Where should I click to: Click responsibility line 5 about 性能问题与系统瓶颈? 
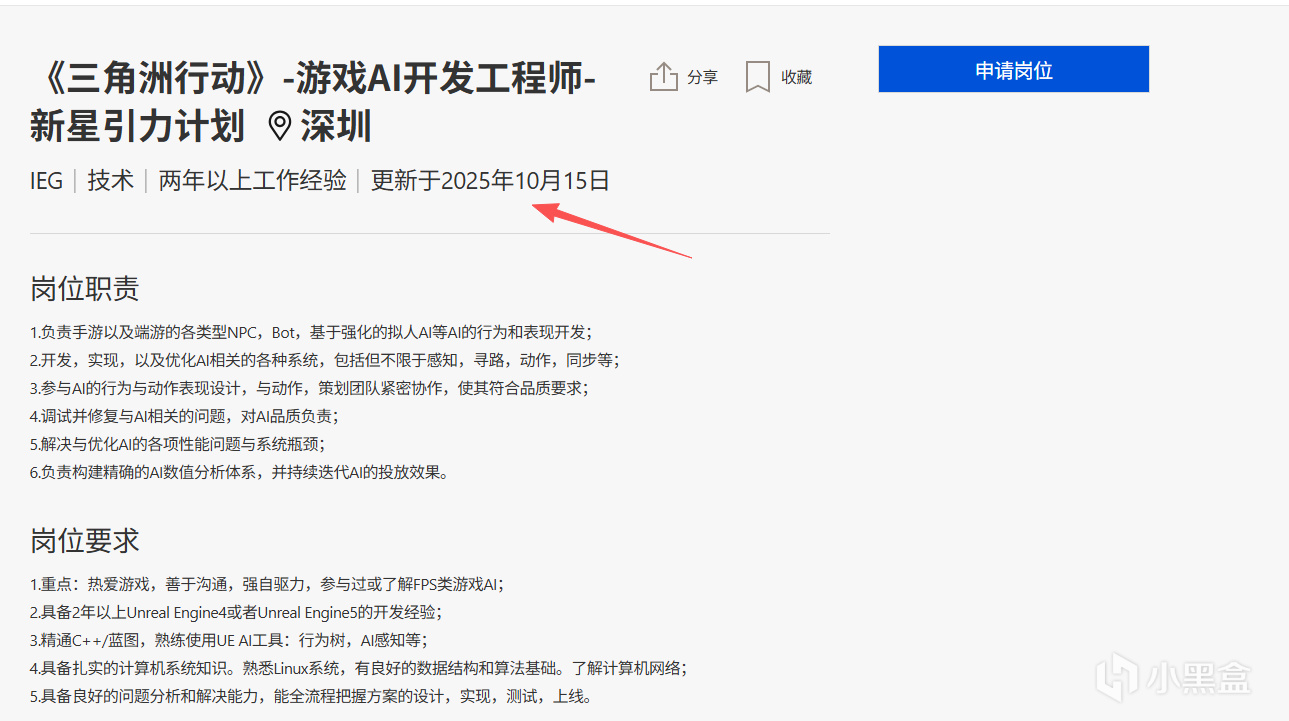click(x=177, y=444)
